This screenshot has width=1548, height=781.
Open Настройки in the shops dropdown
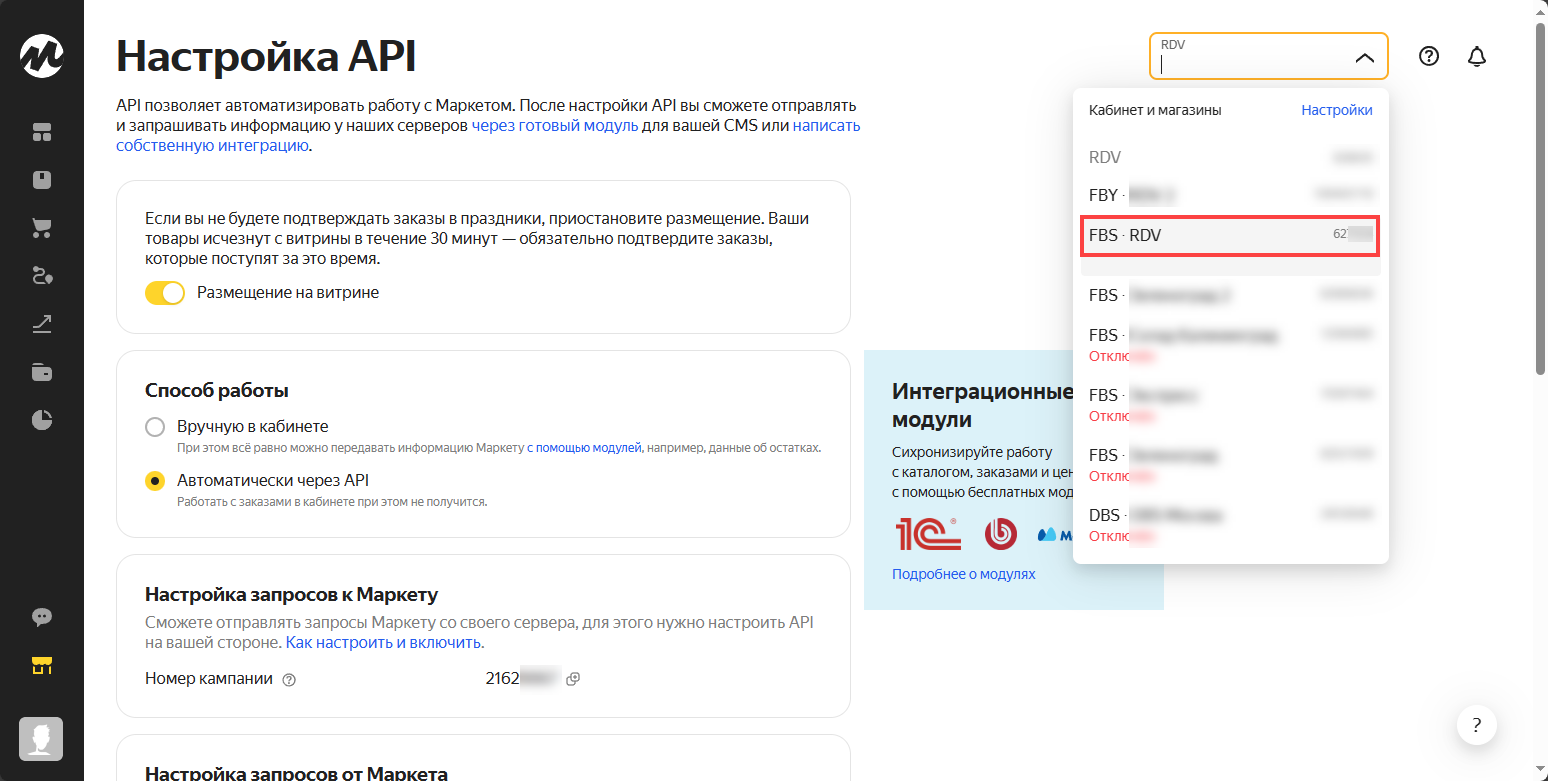pos(1337,110)
